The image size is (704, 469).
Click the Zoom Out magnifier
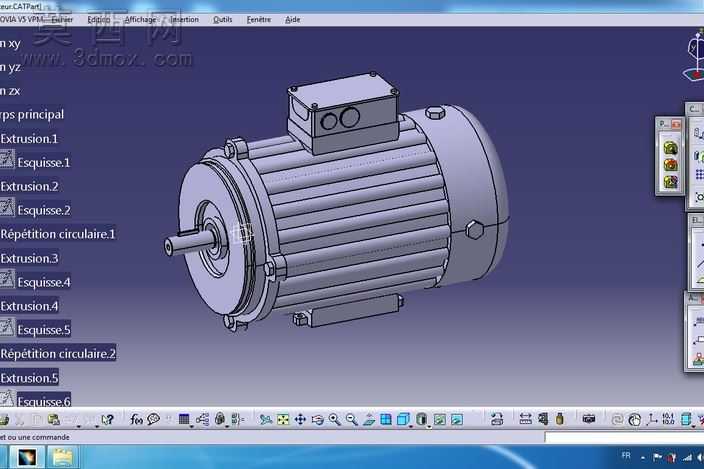pos(352,420)
